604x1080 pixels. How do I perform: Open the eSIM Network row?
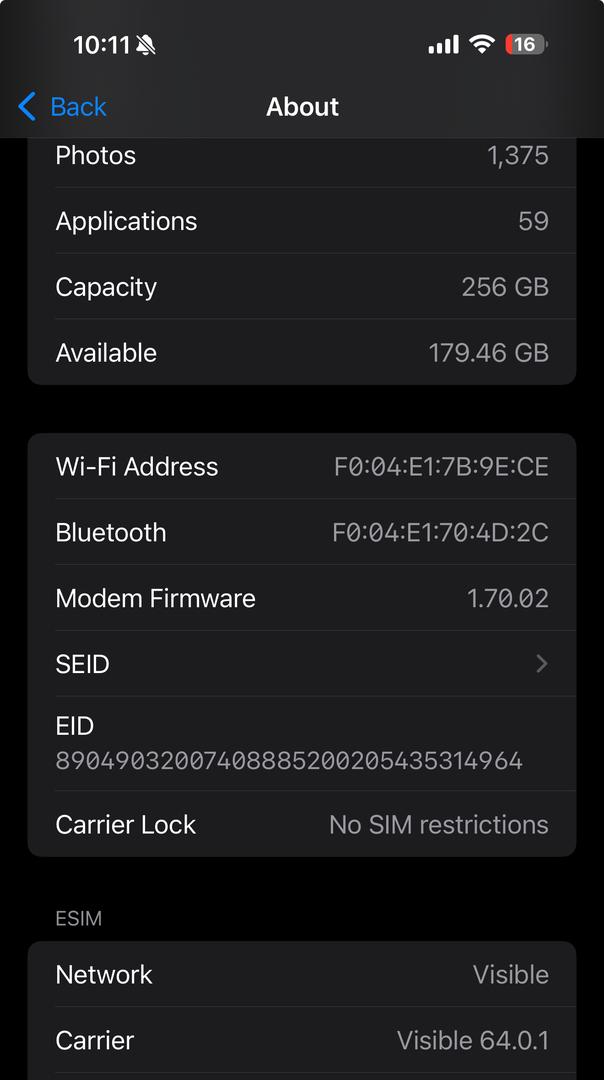coord(300,975)
